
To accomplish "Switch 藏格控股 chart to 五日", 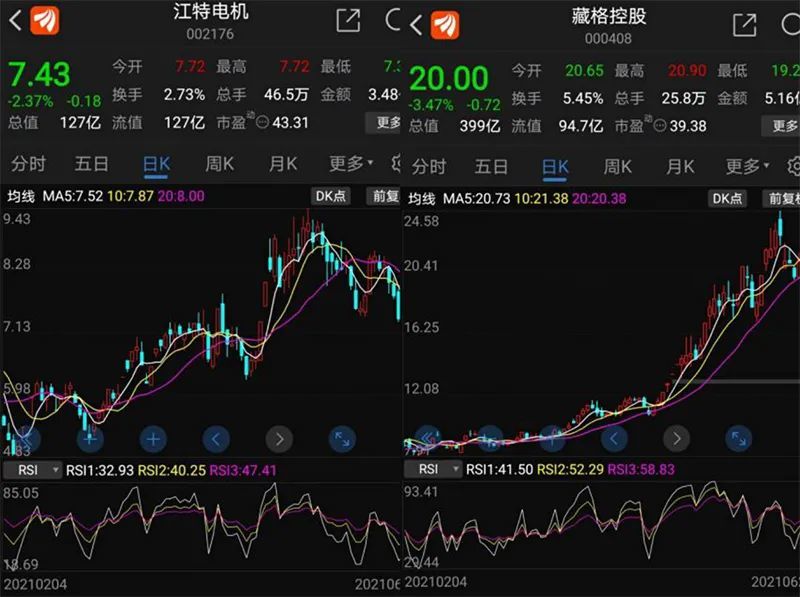I will click(x=492, y=167).
